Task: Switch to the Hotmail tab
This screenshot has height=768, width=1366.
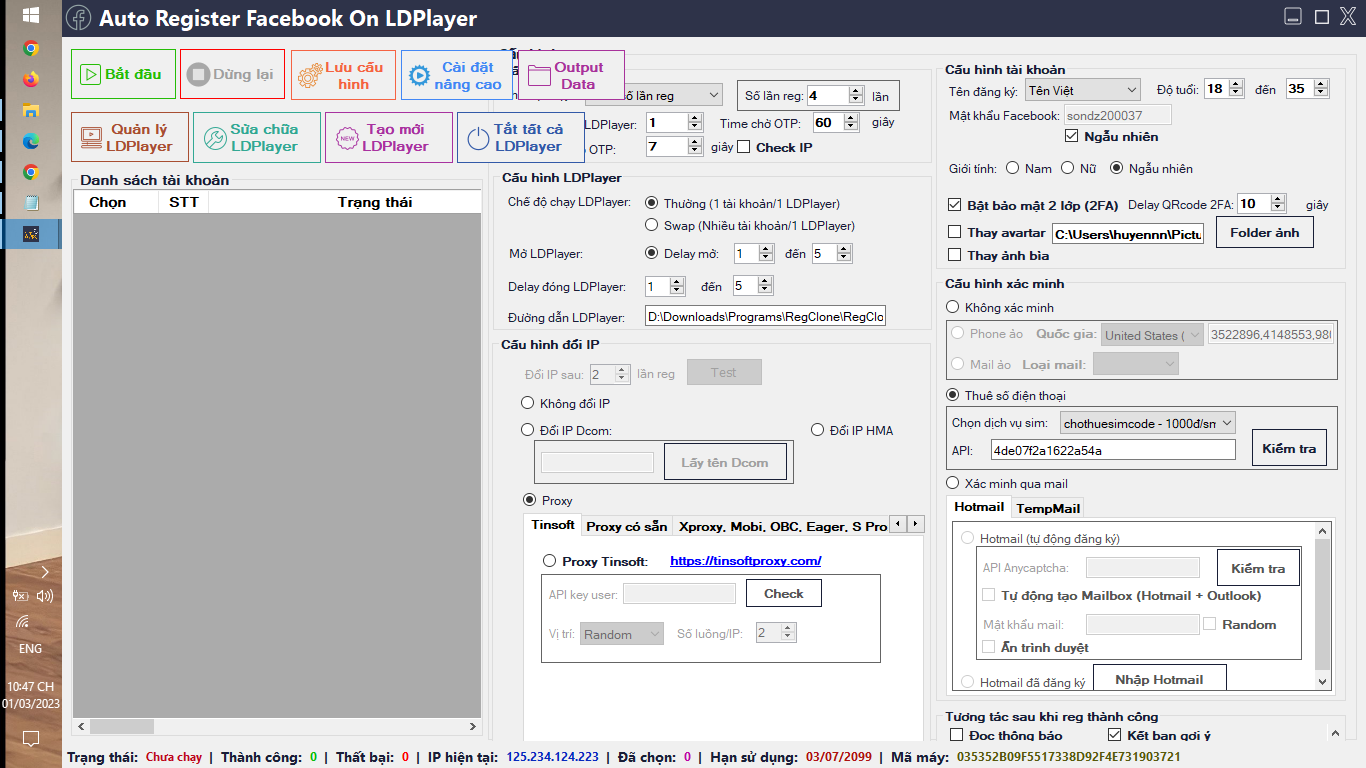Action: coord(978,507)
